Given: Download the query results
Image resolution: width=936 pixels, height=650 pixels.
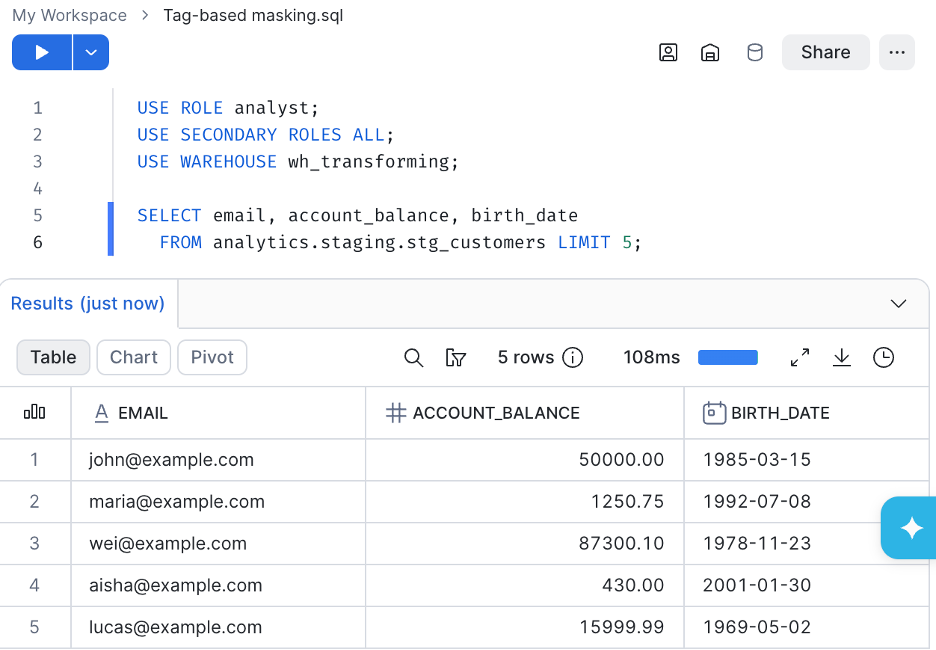Looking at the screenshot, I should coord(842,358).
